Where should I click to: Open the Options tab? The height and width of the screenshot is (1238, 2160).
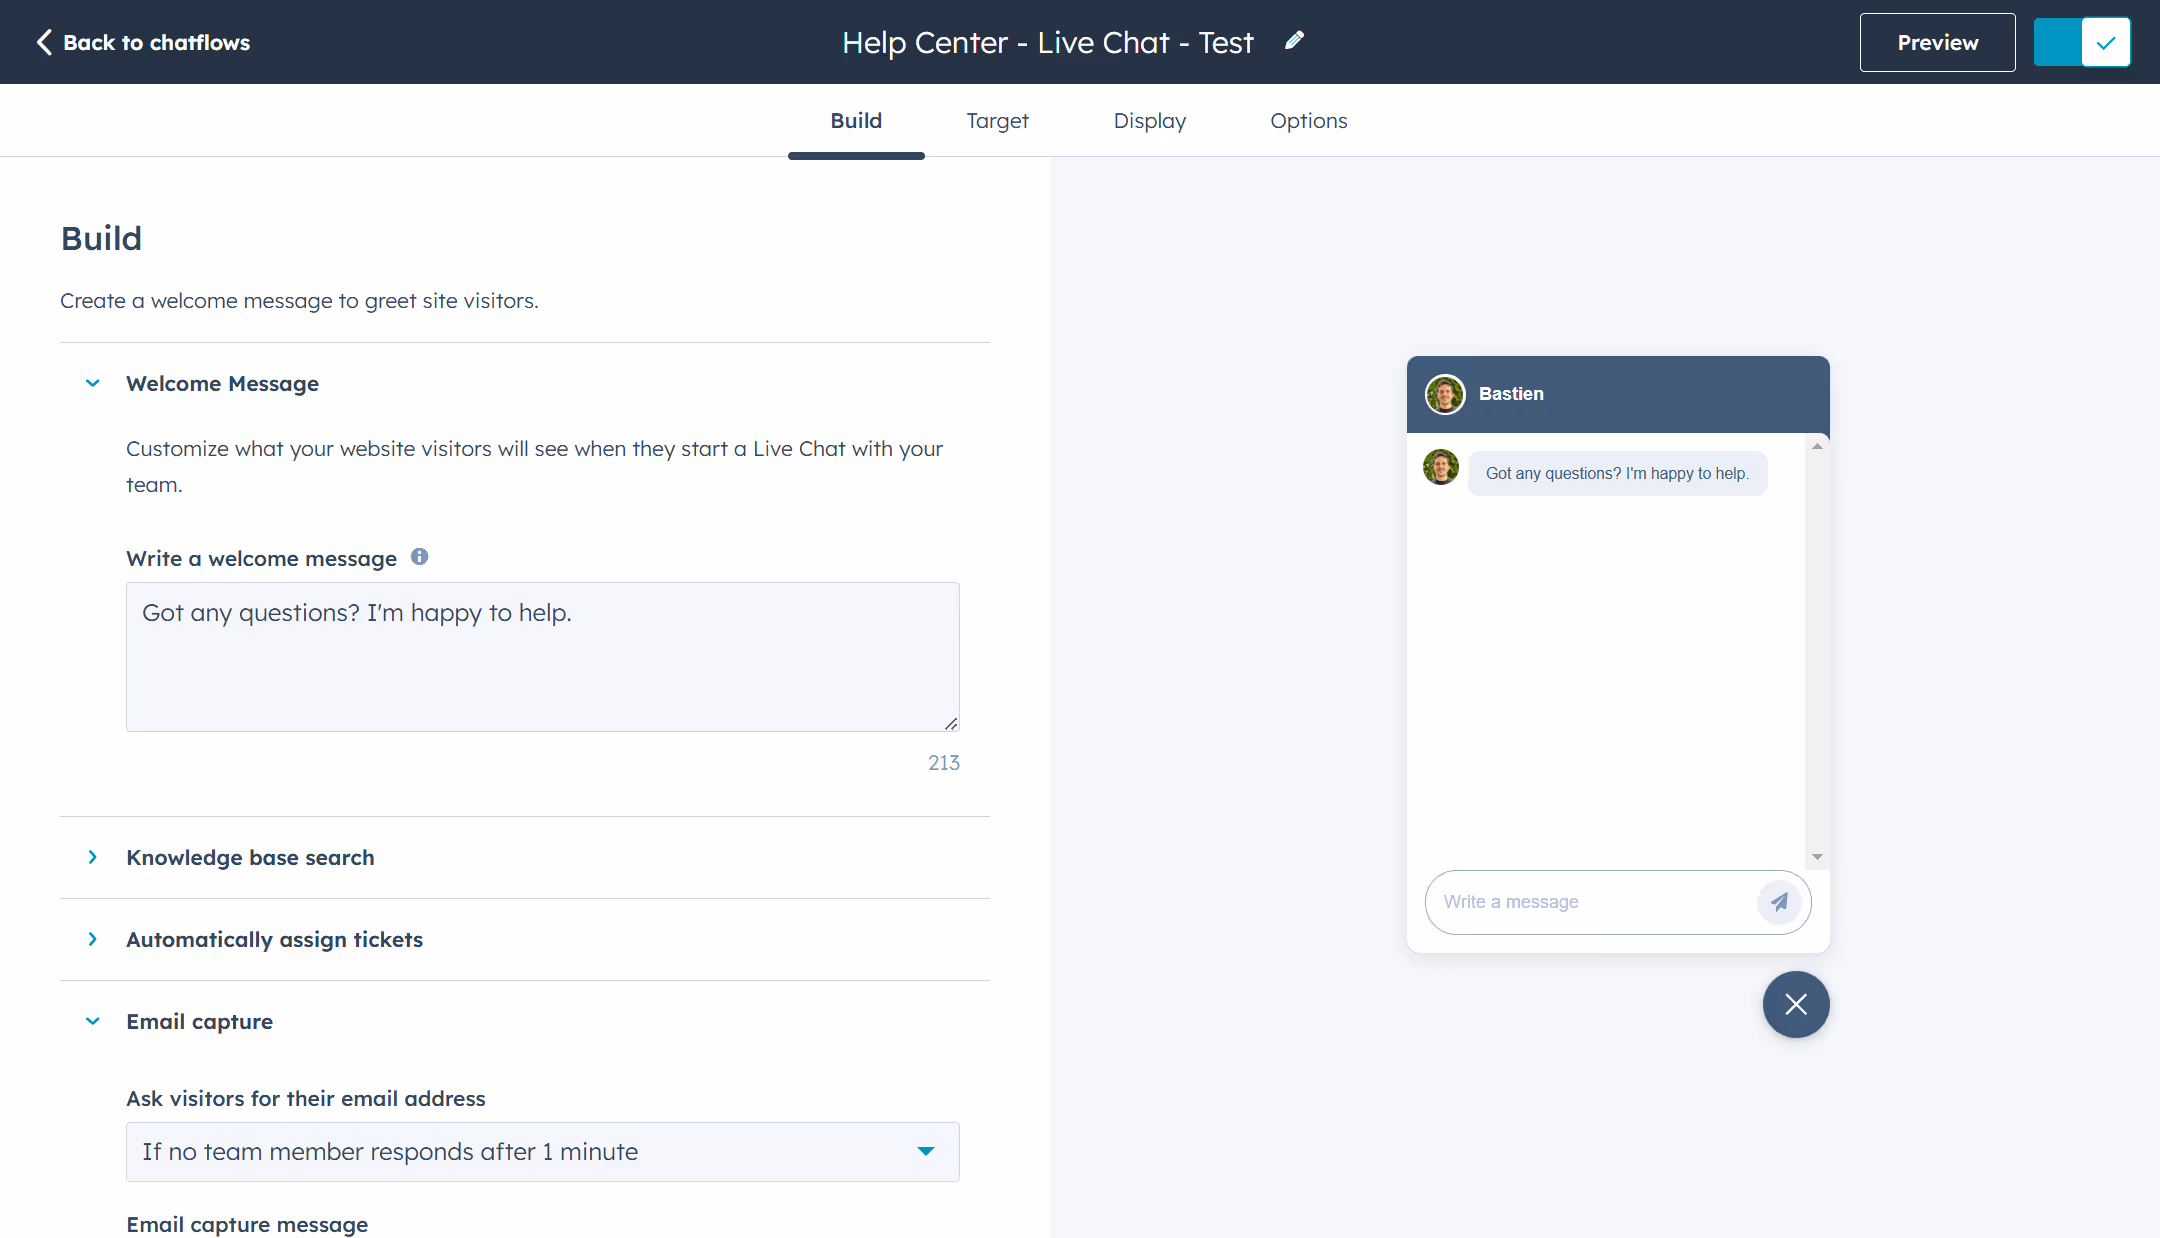click(x=1309, y=120)
